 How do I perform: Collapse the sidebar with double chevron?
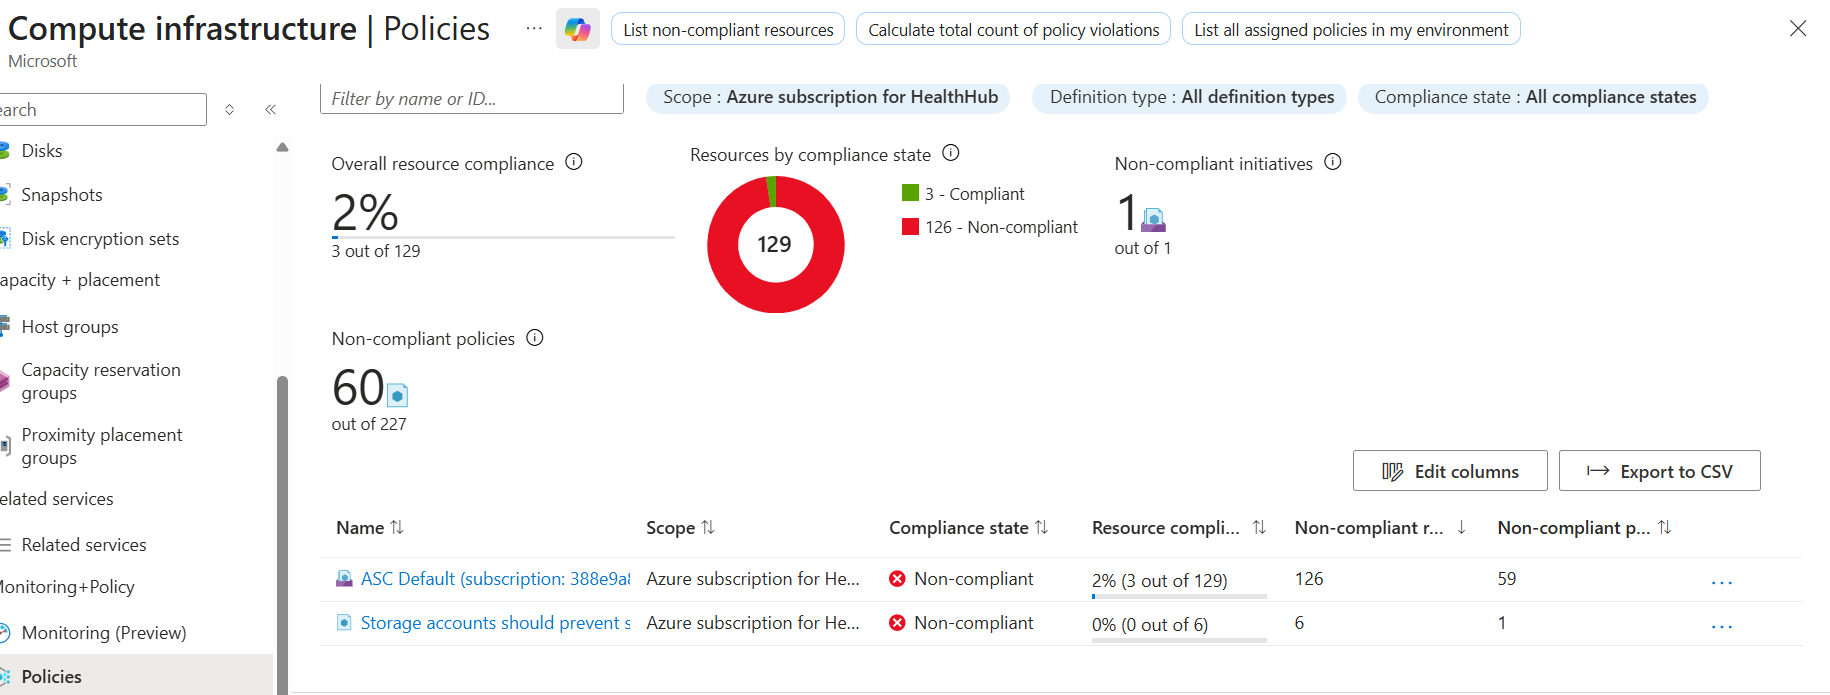[270, 109]
